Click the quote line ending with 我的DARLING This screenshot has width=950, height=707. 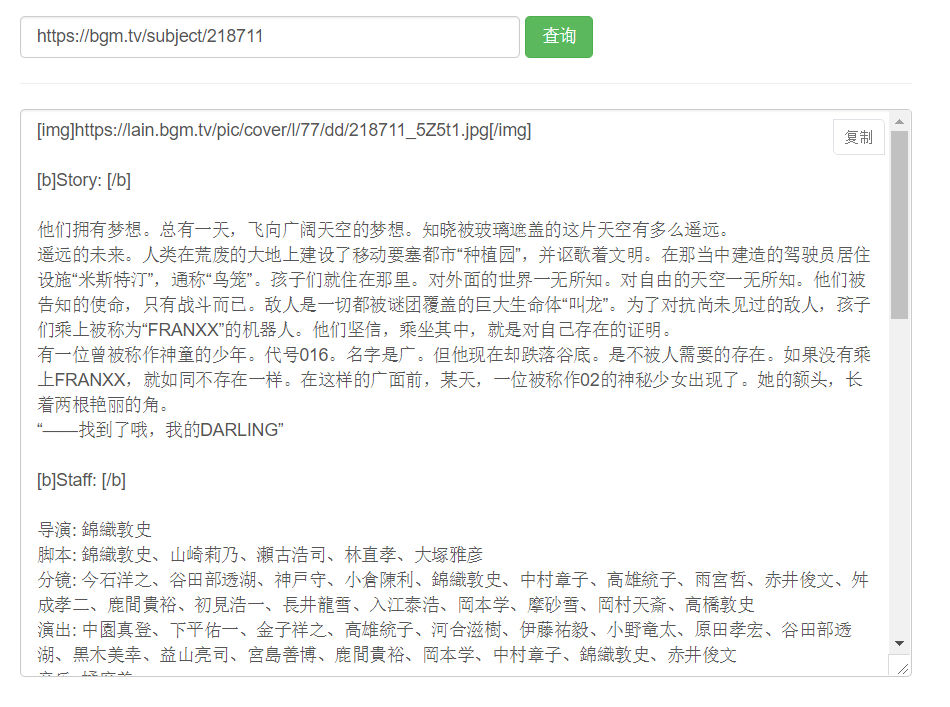click(x=160, y=430)
